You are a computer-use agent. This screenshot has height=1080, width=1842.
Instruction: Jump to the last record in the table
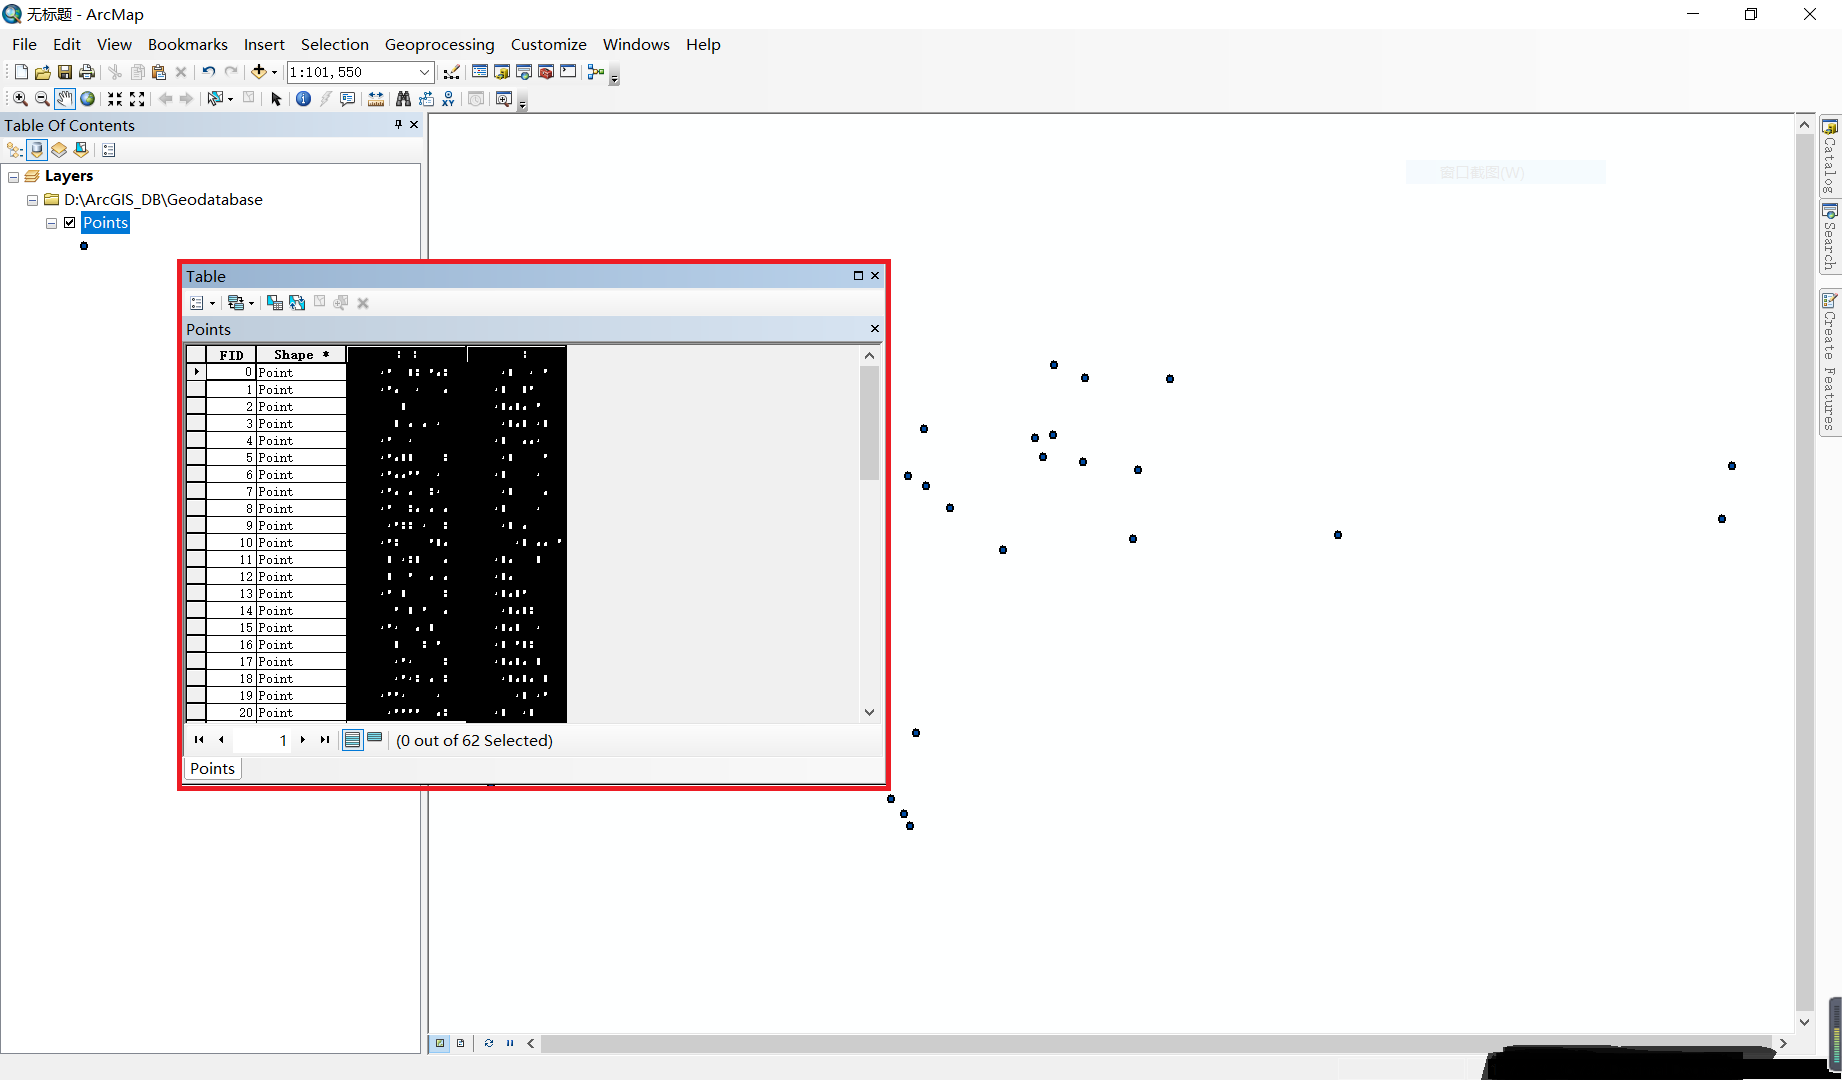click(x=324, y=740)
